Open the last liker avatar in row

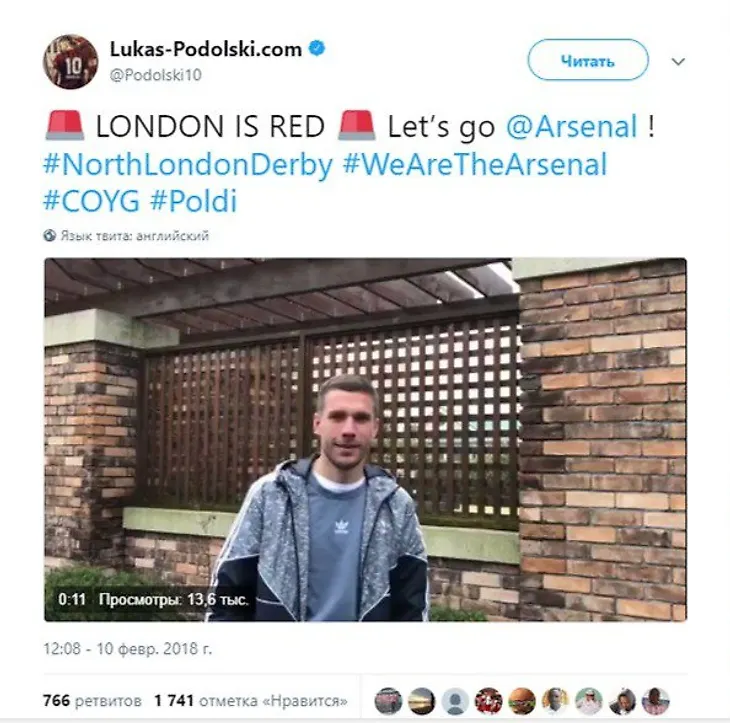pyautogui.click(x=656, y=701)
